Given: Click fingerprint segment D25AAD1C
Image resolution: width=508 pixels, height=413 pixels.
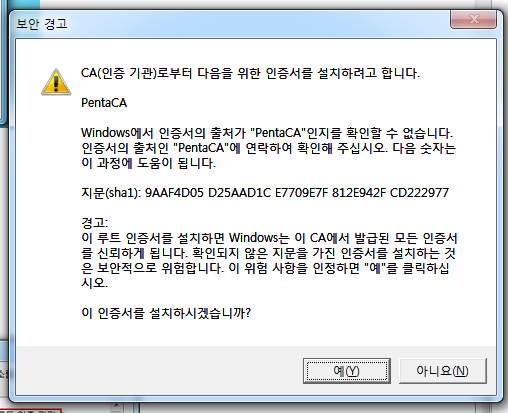Looking at the screenshot, I should click(x=239, y=193).
